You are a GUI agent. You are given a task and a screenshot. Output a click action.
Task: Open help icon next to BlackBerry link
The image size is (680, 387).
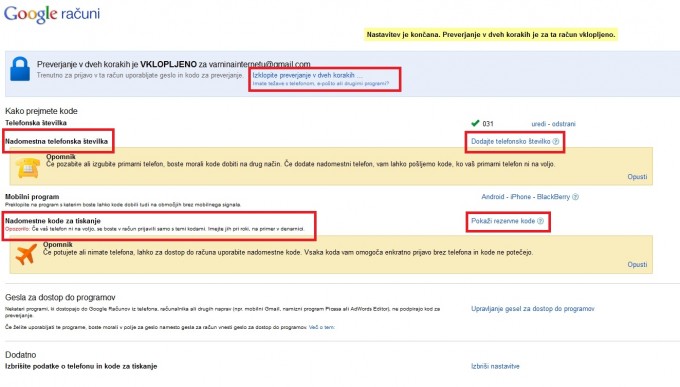pos(575,197)
